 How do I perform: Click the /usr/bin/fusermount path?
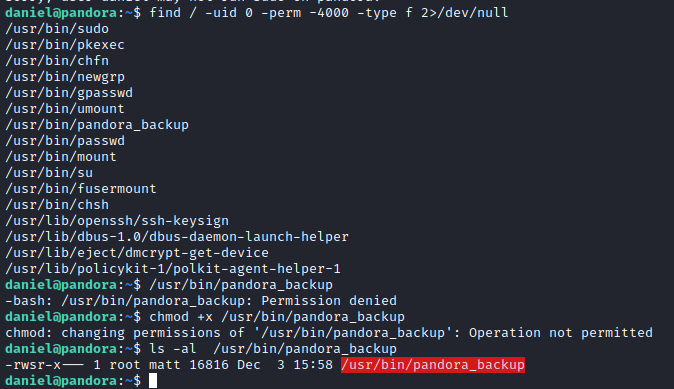81,189
